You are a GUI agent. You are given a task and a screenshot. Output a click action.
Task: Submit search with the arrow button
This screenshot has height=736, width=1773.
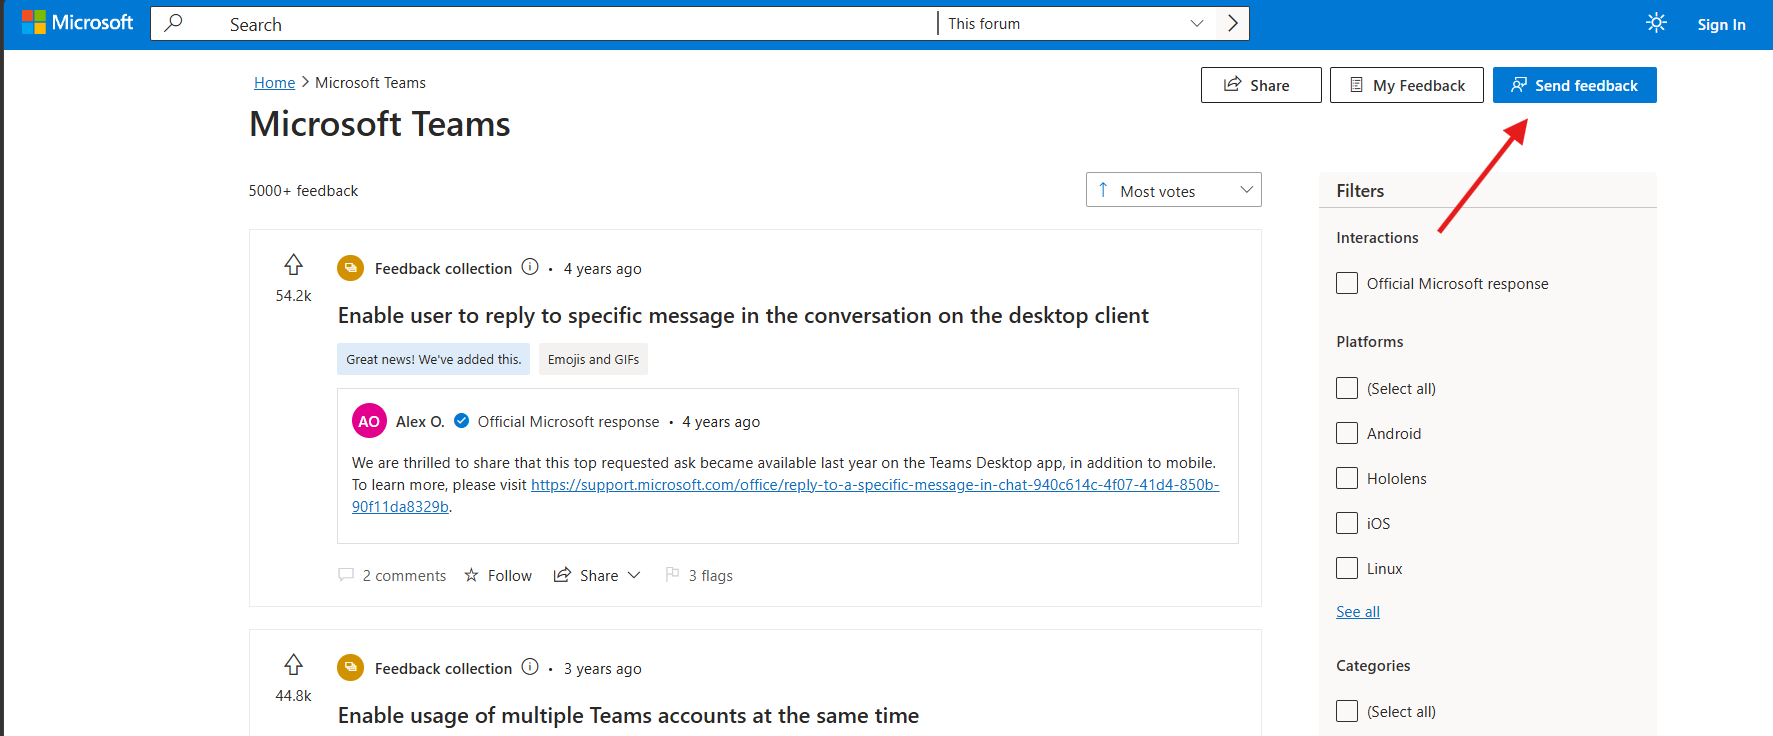click(1233, 23)
